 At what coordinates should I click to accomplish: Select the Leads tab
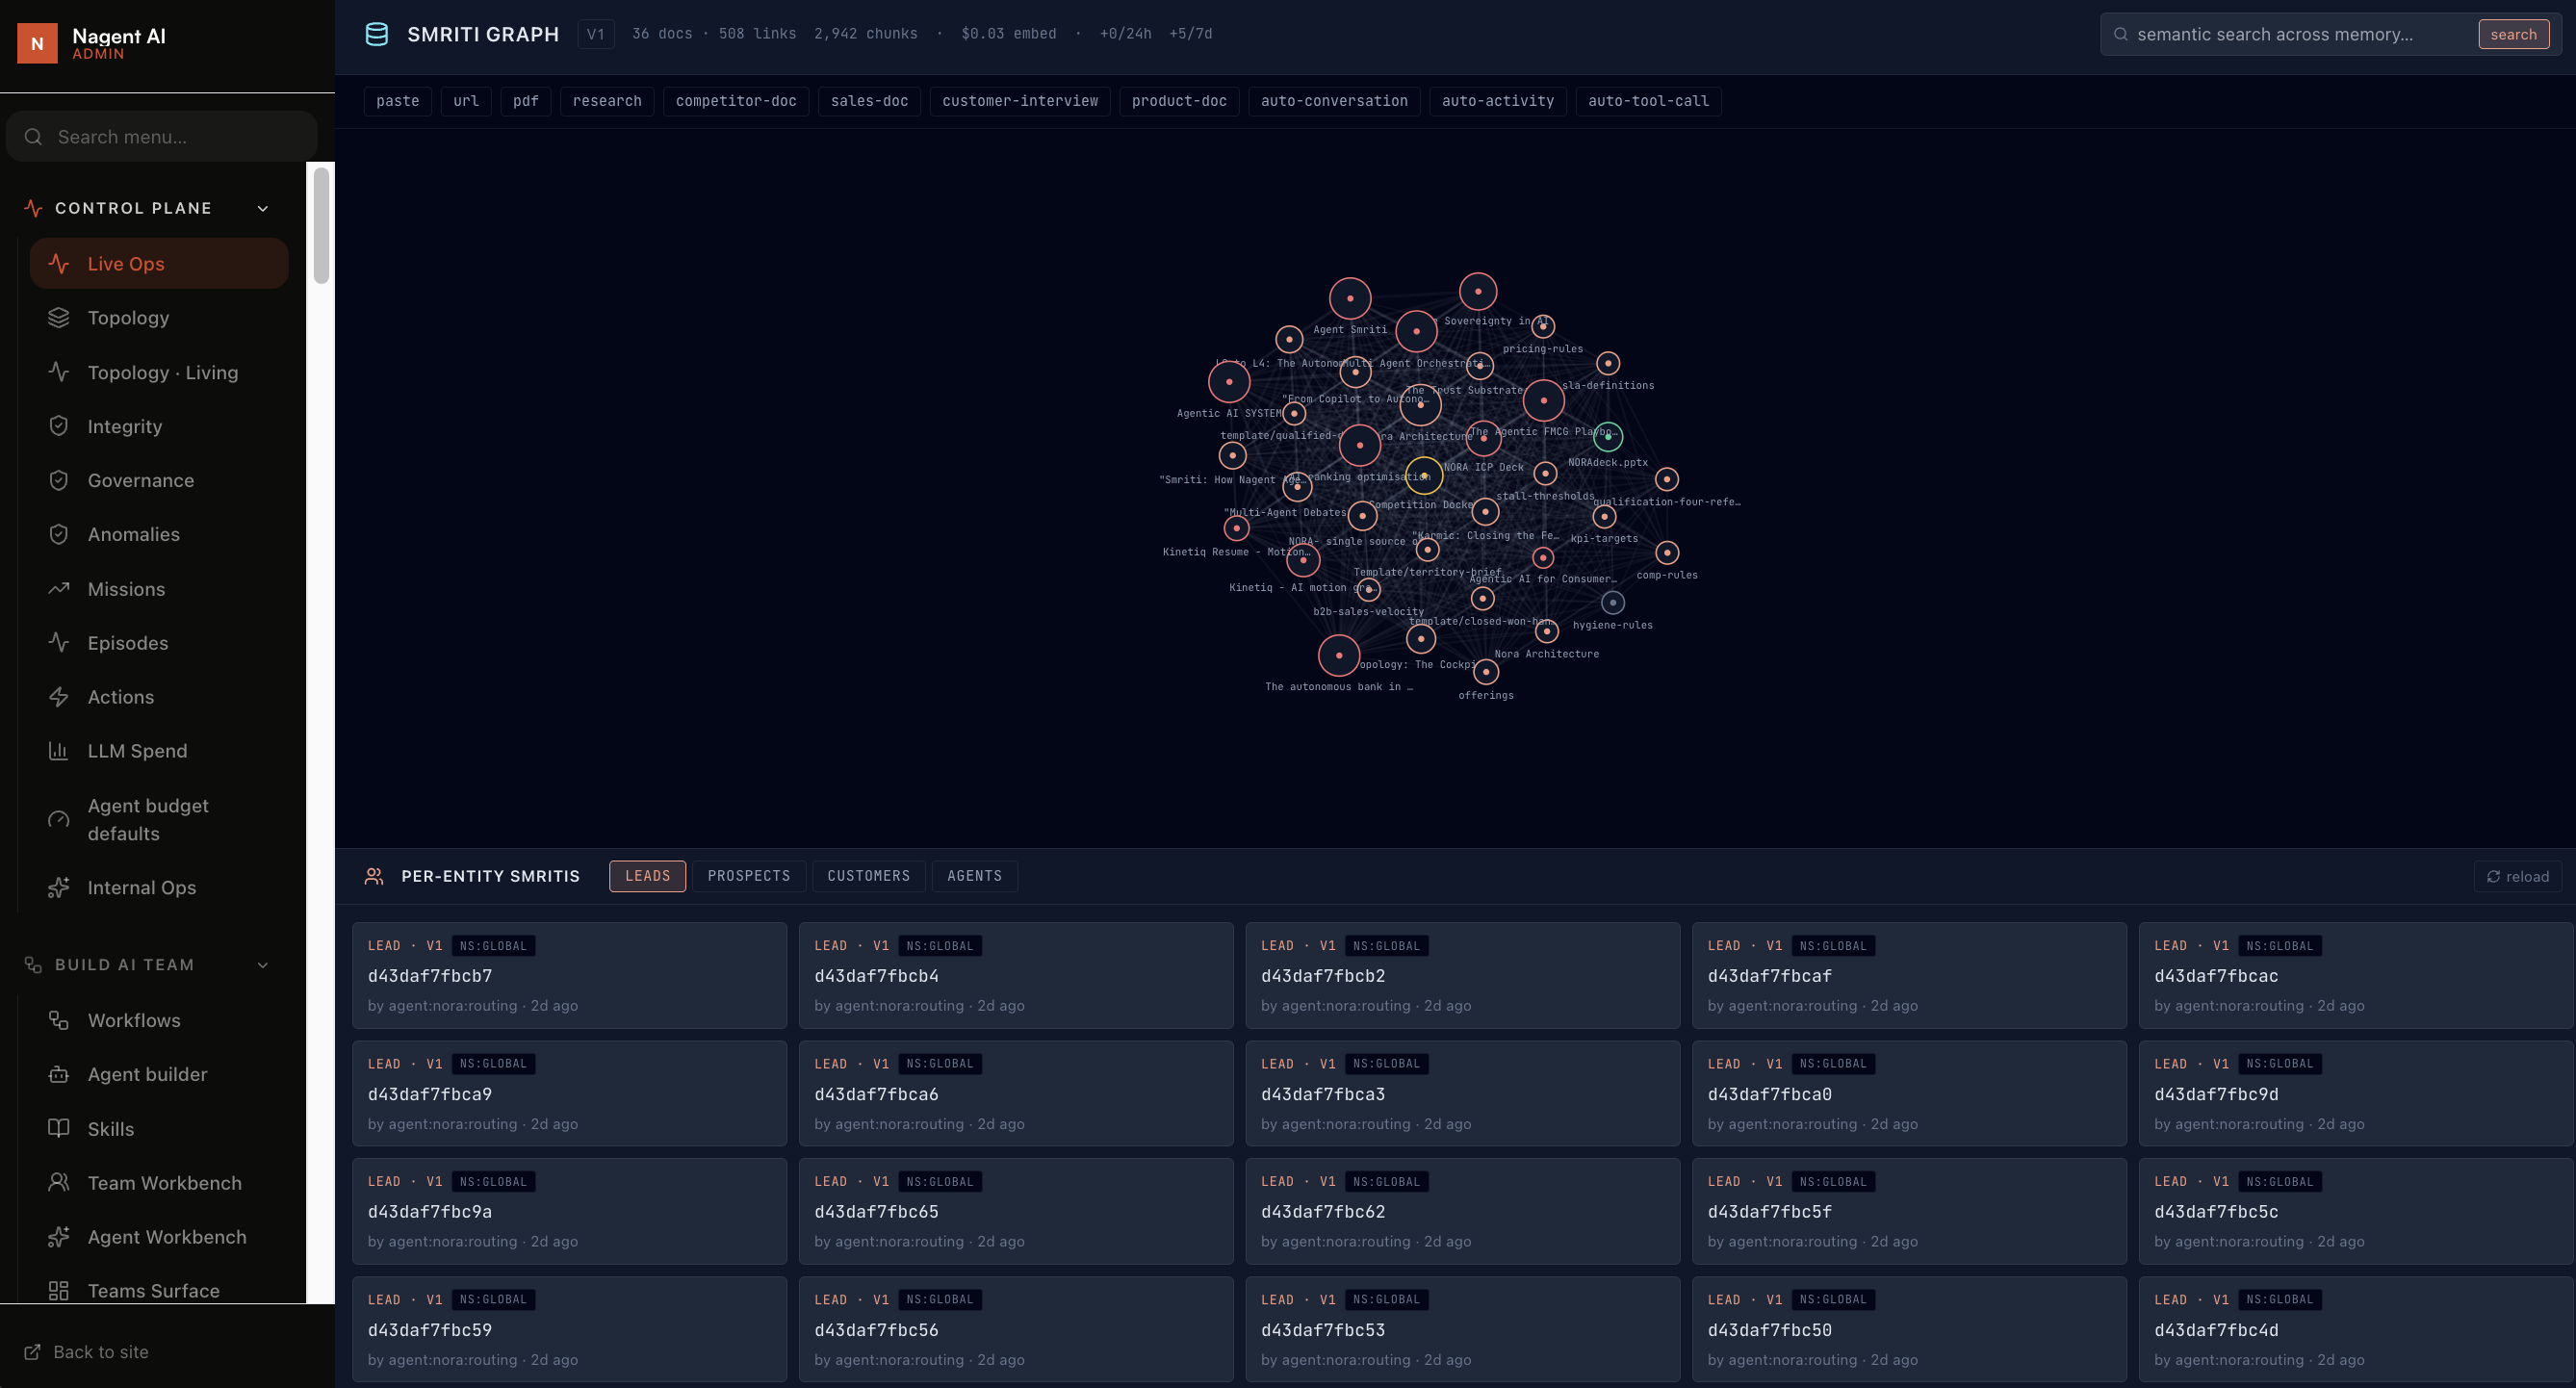click(648, 876)
